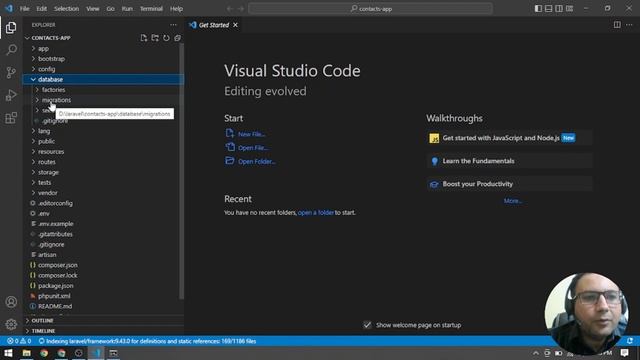
Task: Select the Get Started tab
Action: [x=214, y=25]
